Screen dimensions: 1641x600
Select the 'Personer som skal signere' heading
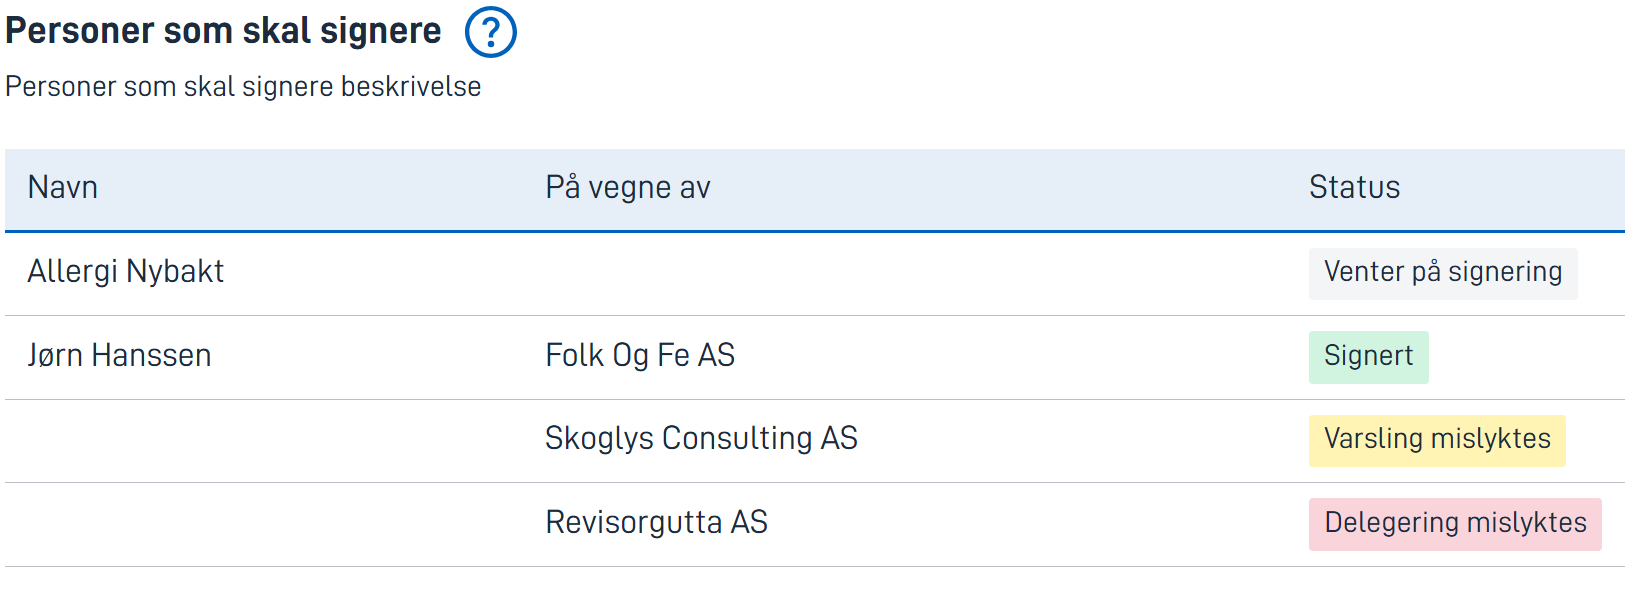pyautogui.click(x=223, y=31)
